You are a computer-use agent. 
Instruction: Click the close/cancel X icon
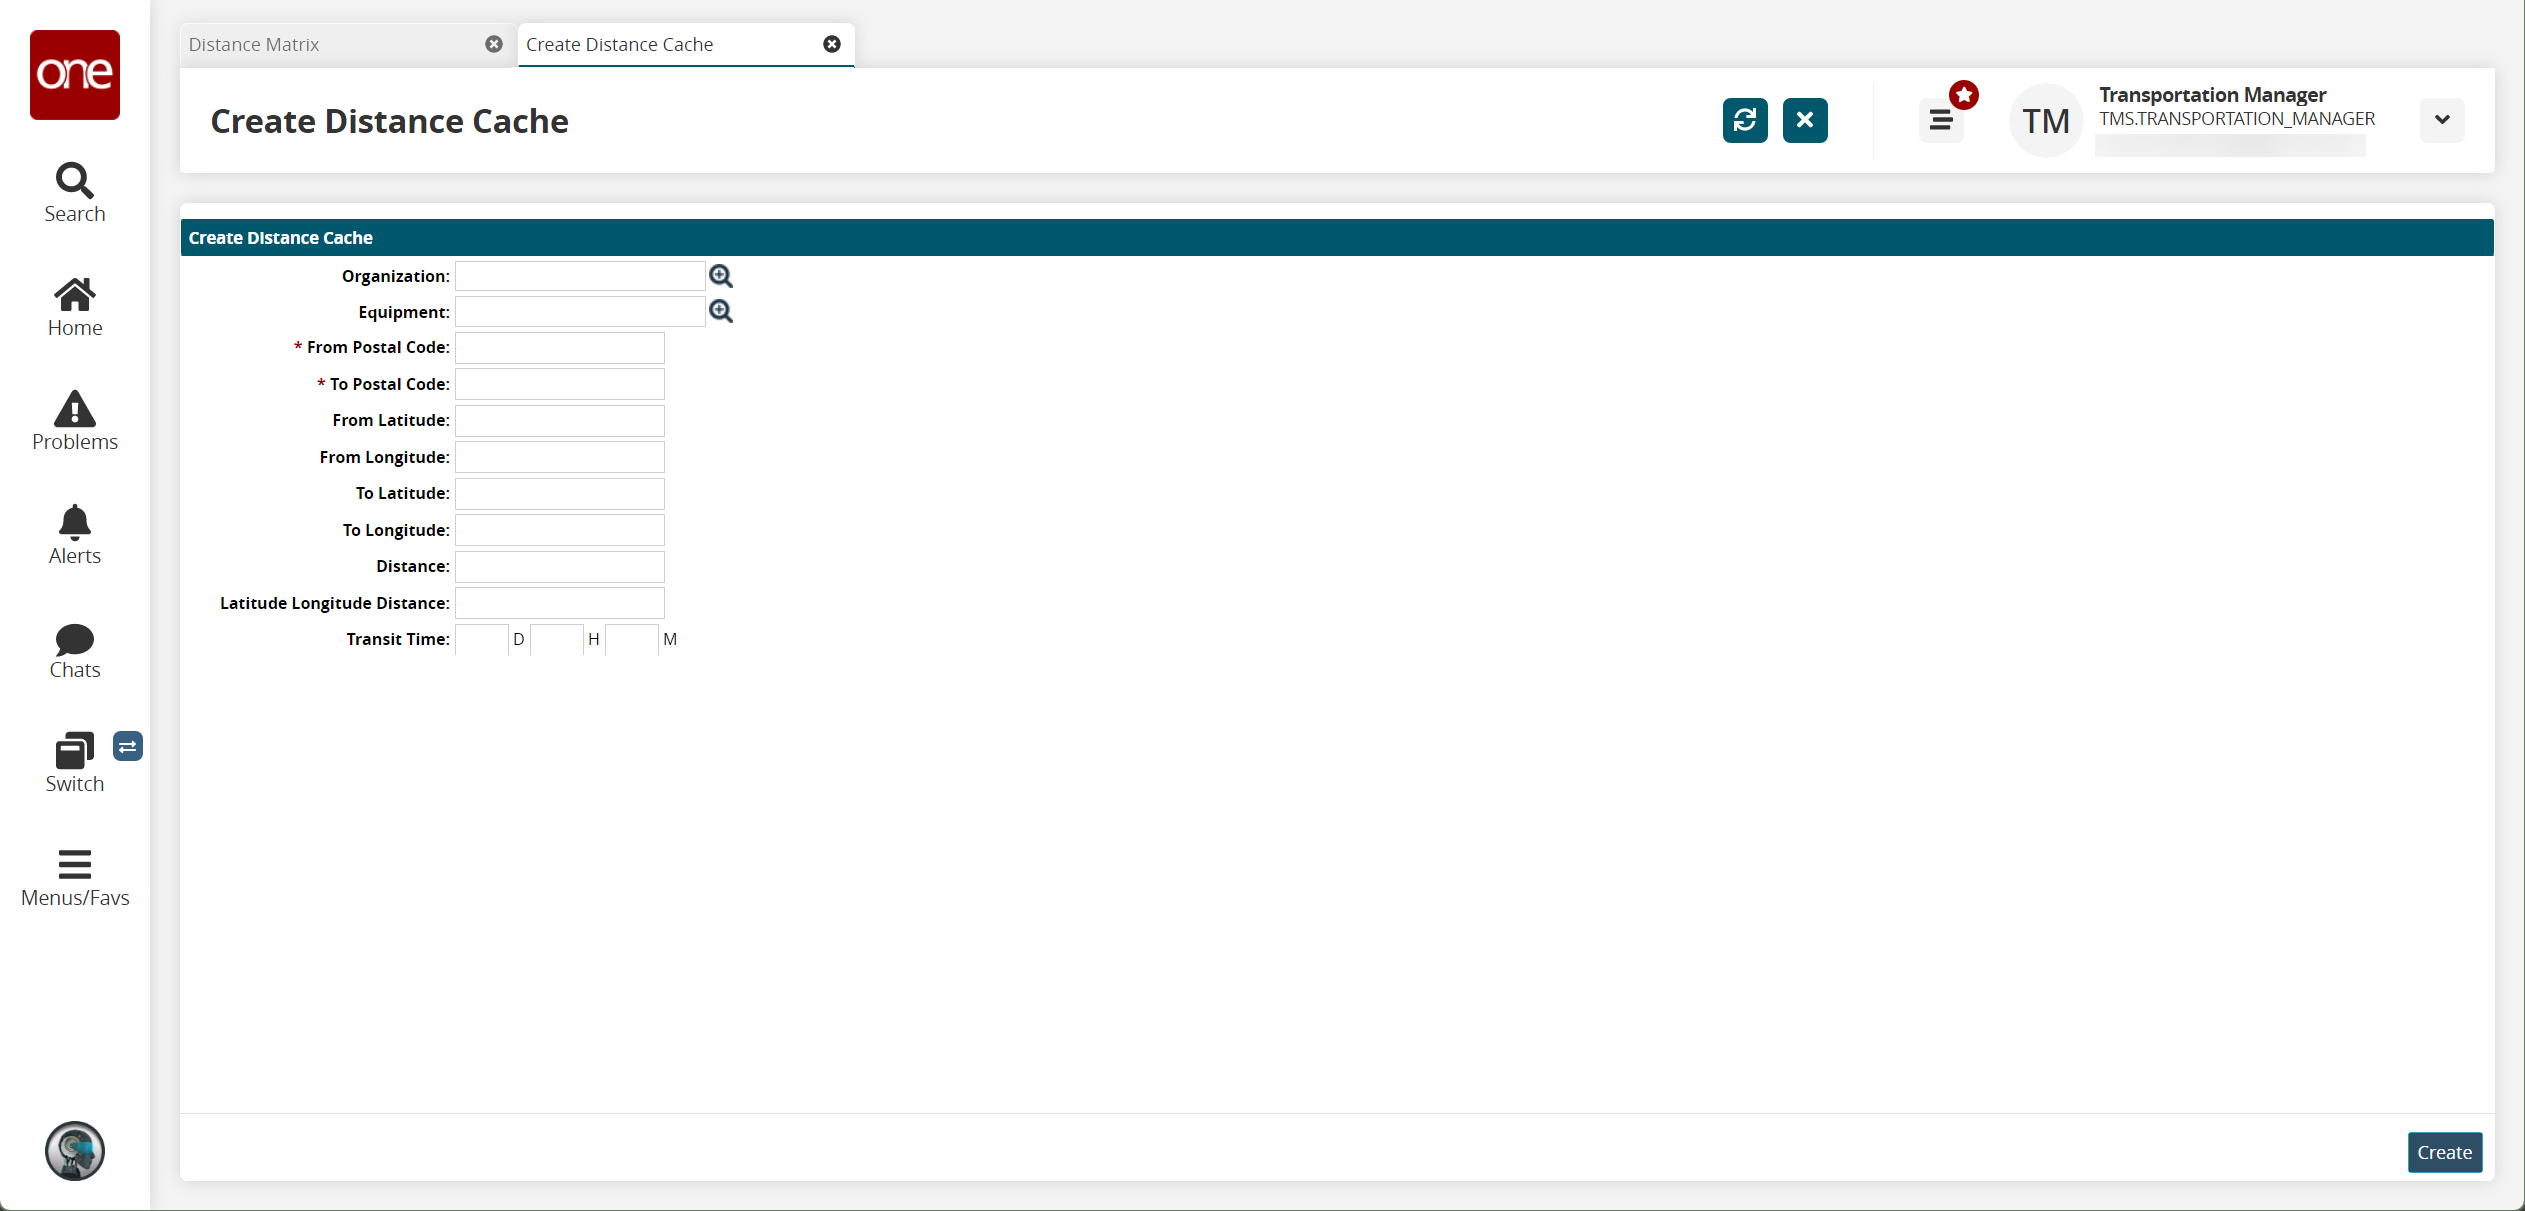(1804, 119)
